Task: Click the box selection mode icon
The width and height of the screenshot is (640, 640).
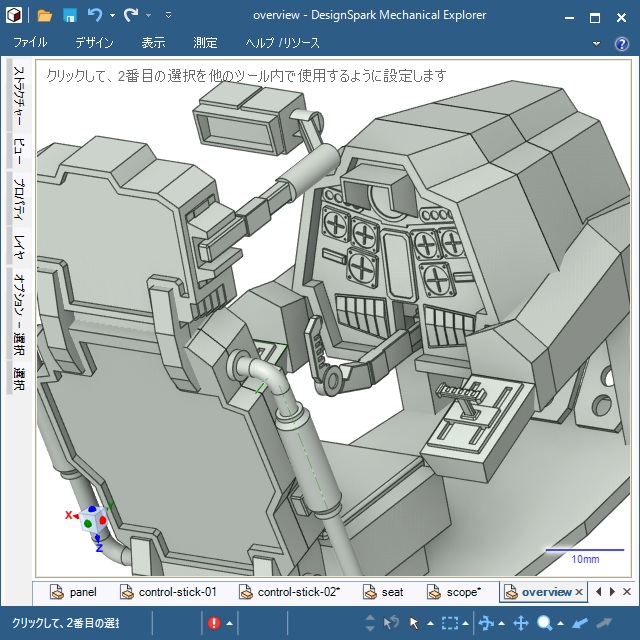Action: (x=450, y=623)
